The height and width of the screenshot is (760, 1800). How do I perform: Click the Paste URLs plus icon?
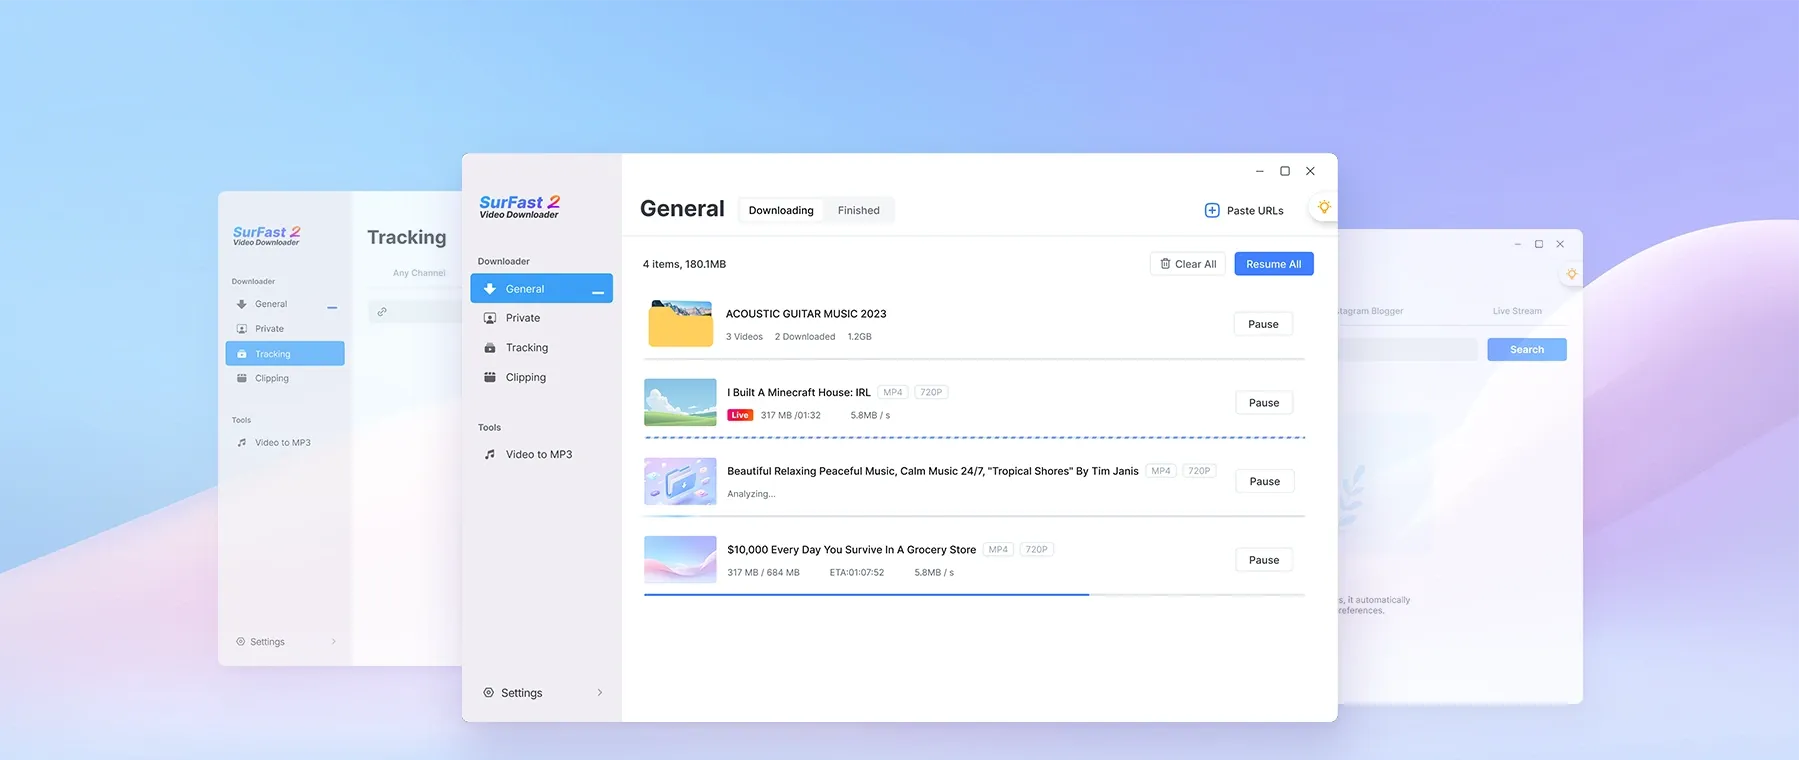tap(1211, 211)
